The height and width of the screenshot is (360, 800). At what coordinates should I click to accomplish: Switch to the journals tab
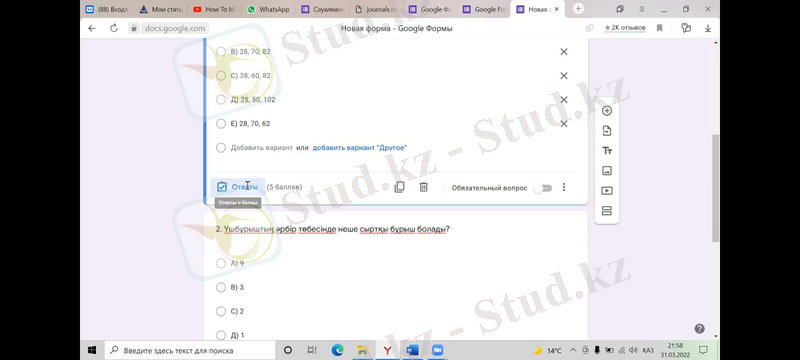376,9
